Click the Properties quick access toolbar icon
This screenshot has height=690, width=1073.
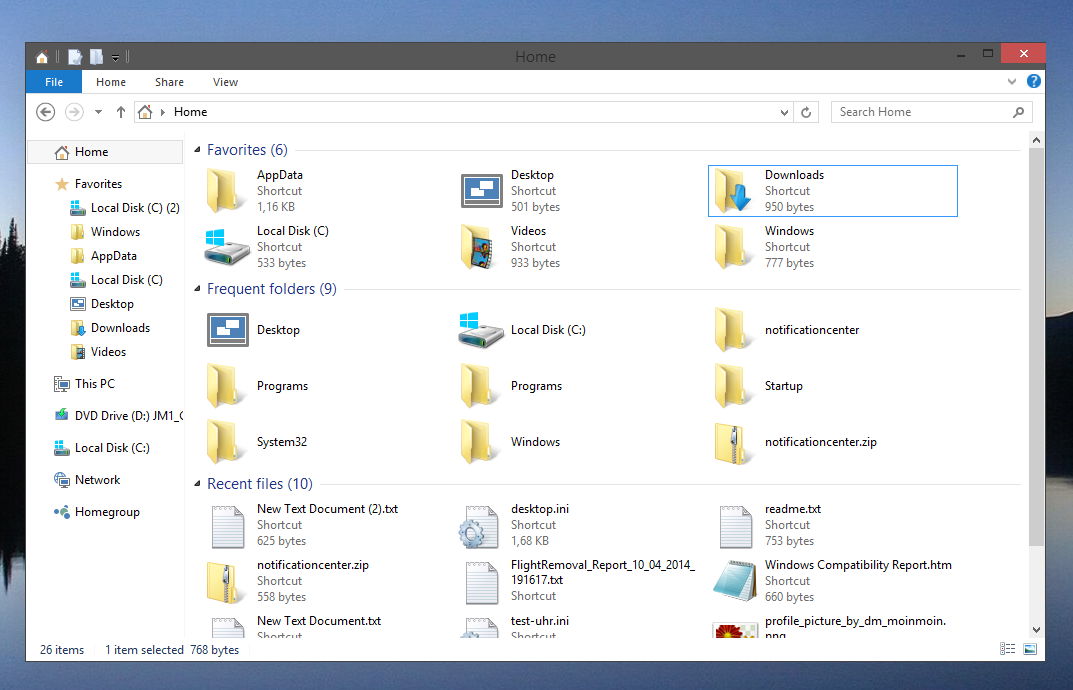[75, 57]
